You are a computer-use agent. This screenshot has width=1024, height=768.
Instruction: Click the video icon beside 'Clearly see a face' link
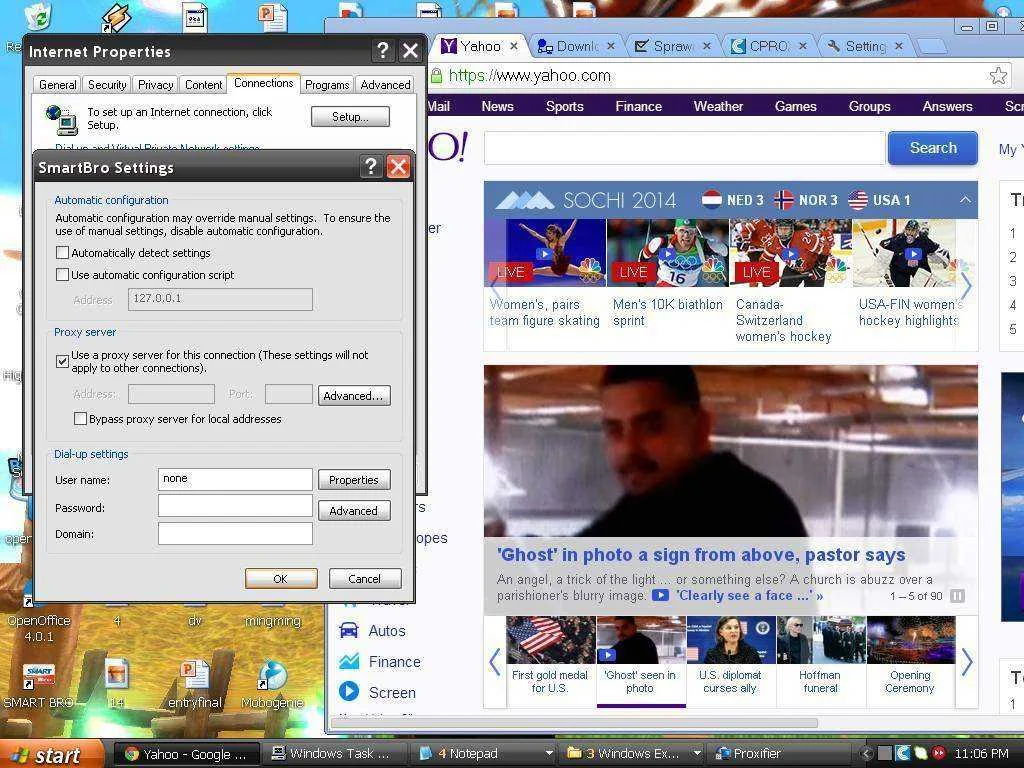[660, 596]
